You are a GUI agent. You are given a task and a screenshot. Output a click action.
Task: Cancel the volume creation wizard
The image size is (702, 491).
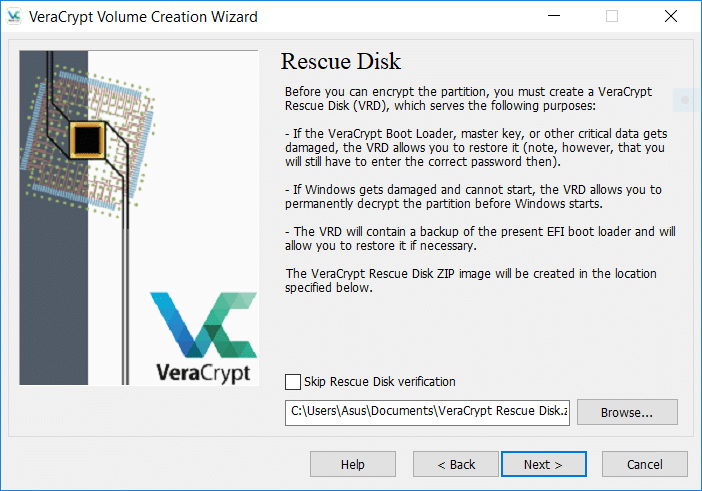(x=645, y=464)
